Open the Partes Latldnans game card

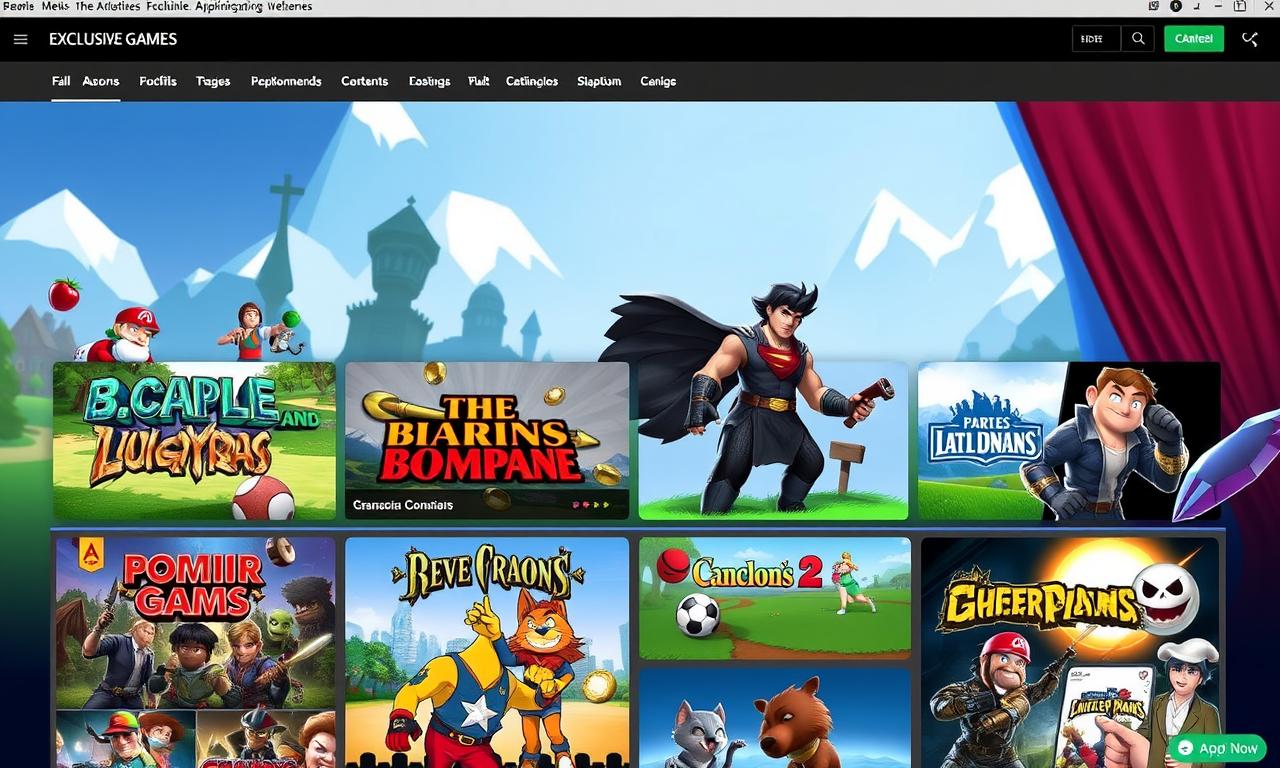click(1069, 441)
